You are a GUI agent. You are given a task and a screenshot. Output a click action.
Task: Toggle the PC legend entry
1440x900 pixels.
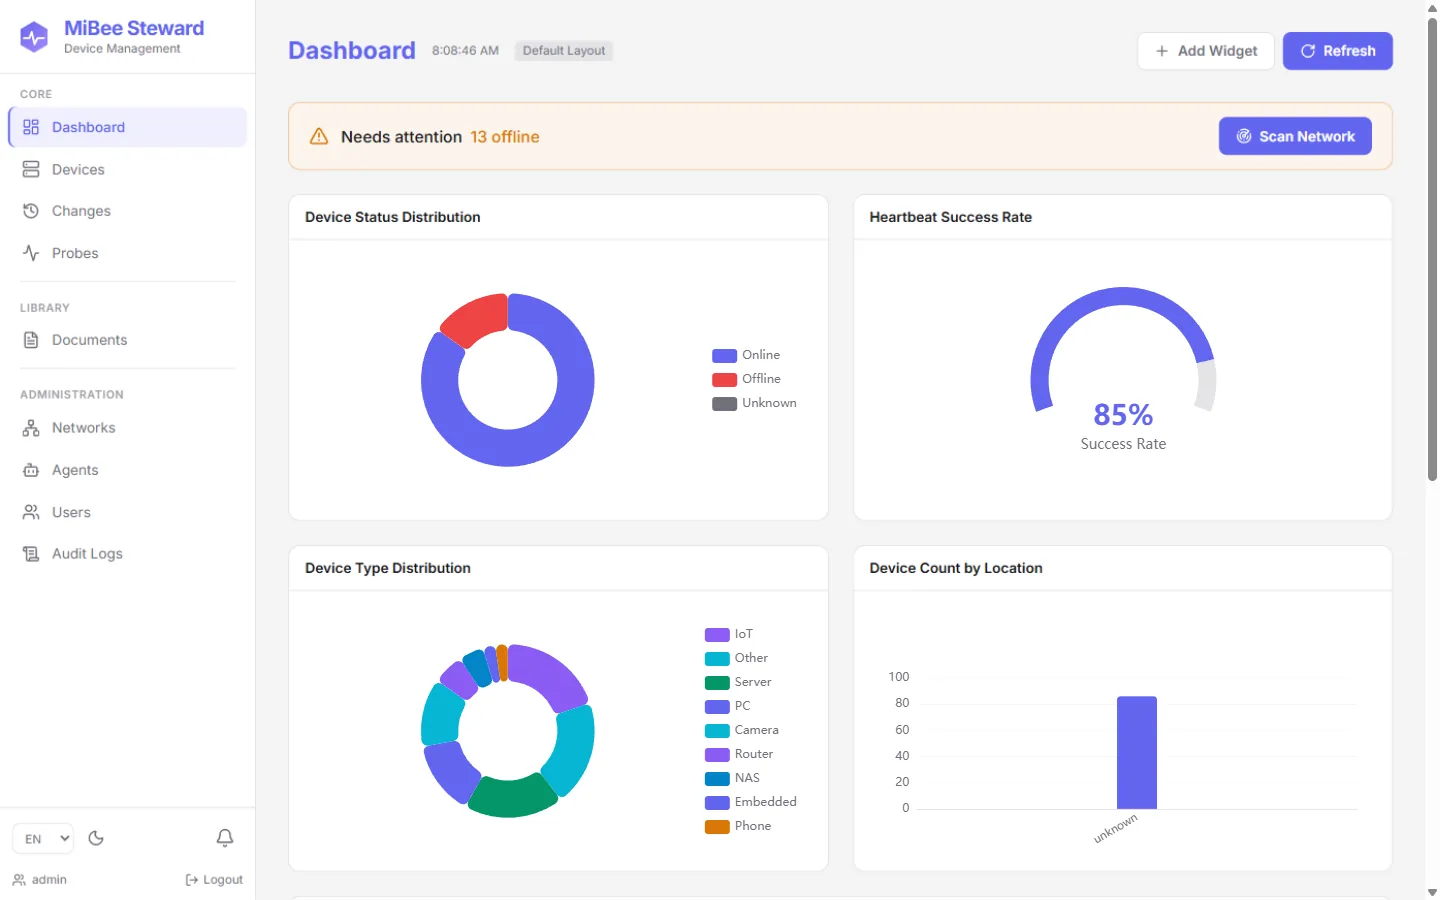(728, 706)
